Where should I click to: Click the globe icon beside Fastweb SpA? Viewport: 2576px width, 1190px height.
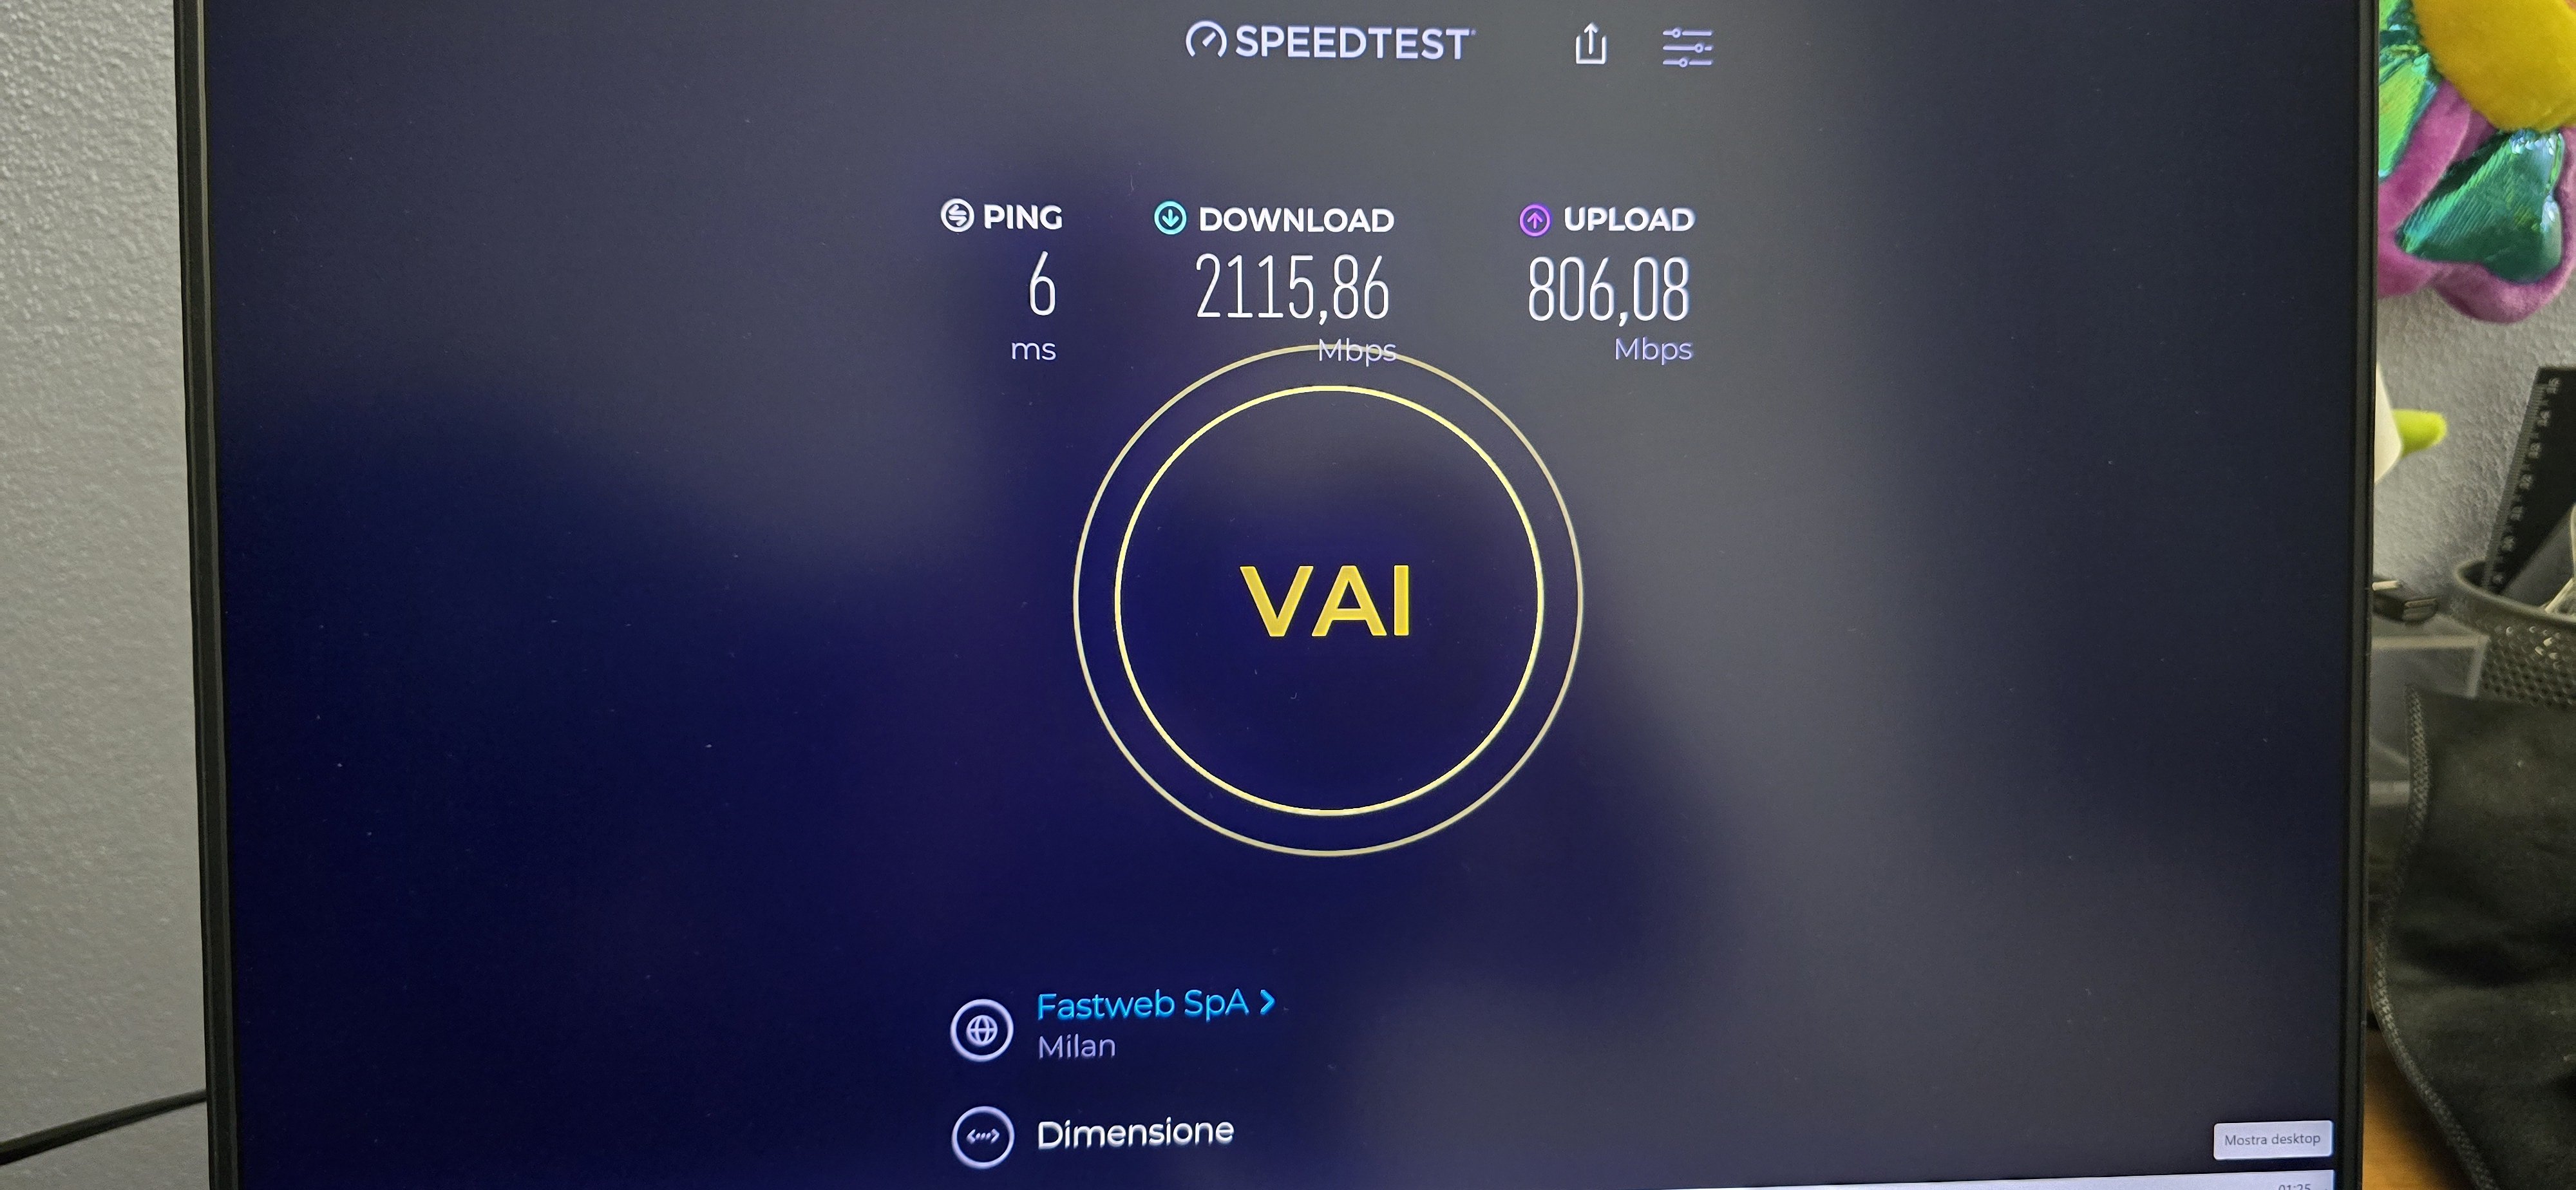pos(982,1029)
